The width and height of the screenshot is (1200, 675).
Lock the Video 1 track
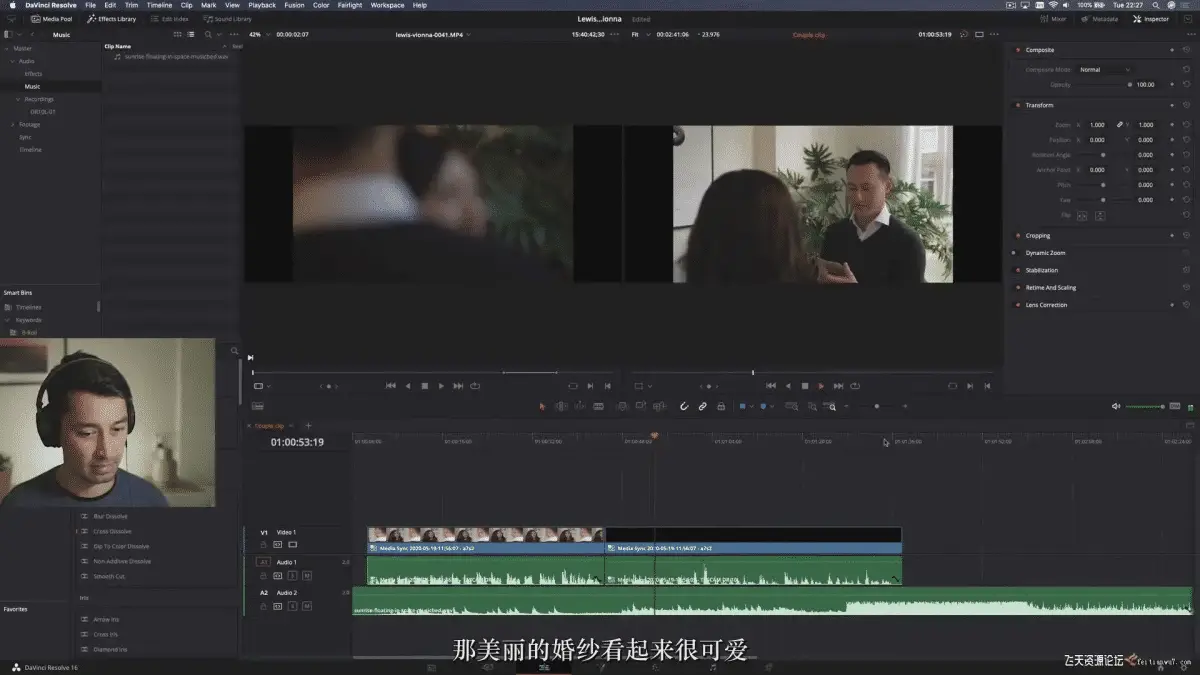tap(264, 545)
